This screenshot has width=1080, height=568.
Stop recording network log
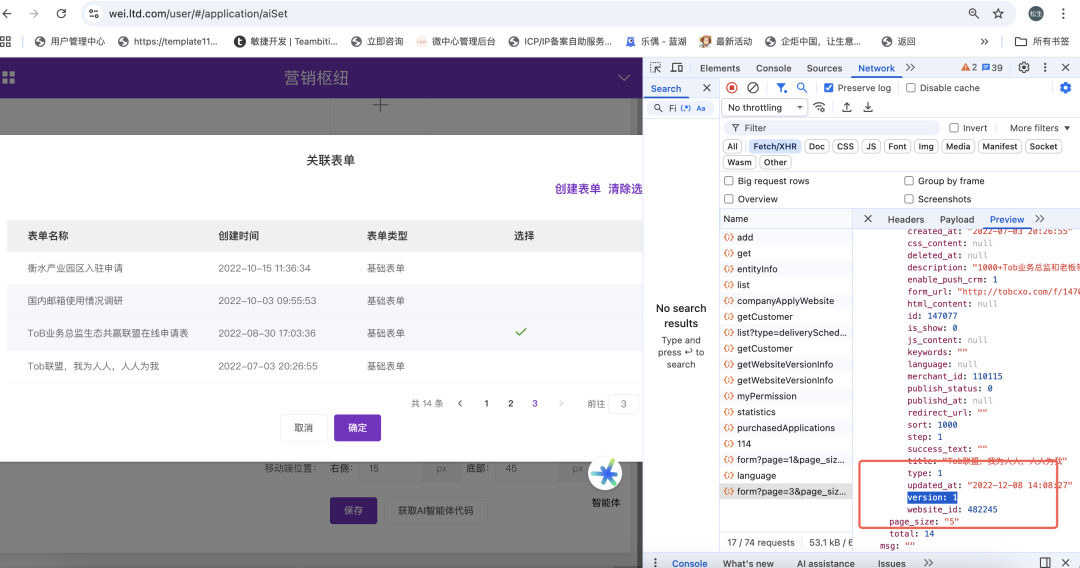(732, 88)
